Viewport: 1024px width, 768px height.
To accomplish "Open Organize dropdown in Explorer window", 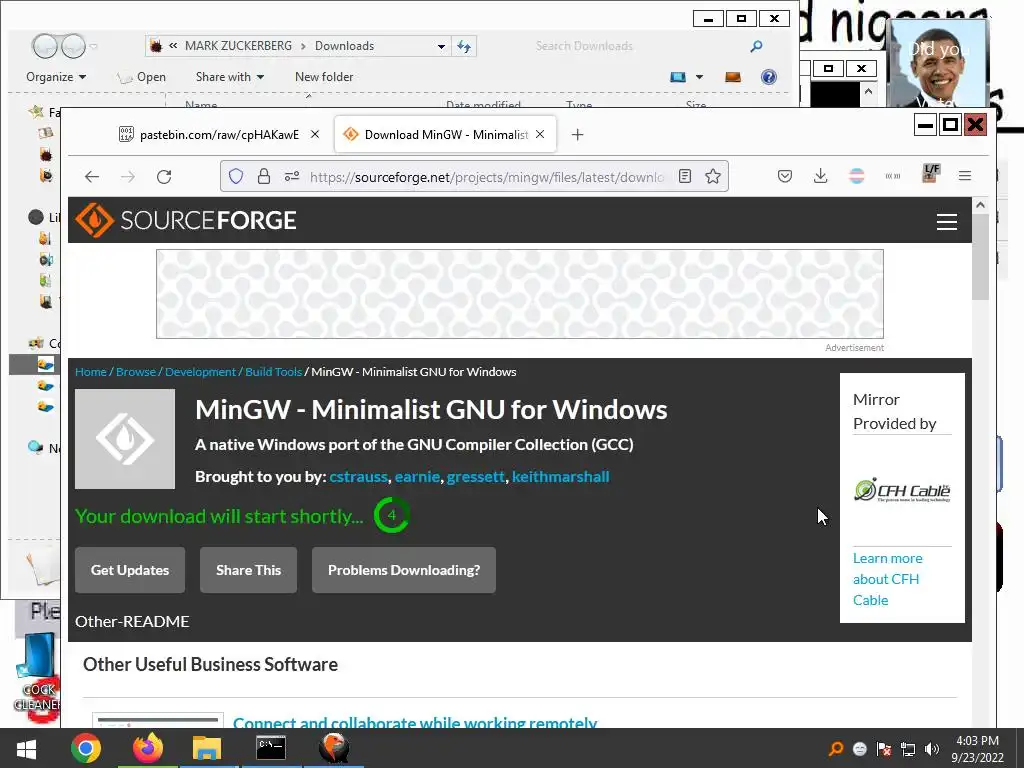I will point(56,77).
